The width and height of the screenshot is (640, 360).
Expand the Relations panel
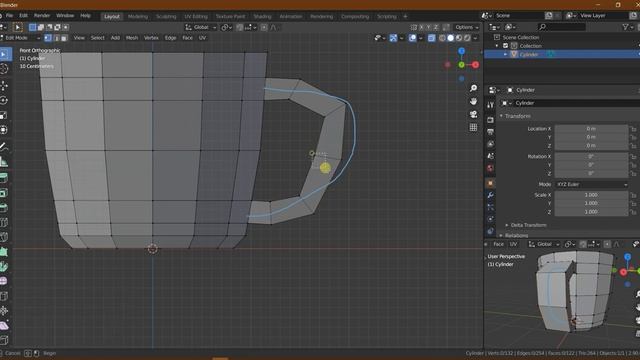tap(514, 236)
